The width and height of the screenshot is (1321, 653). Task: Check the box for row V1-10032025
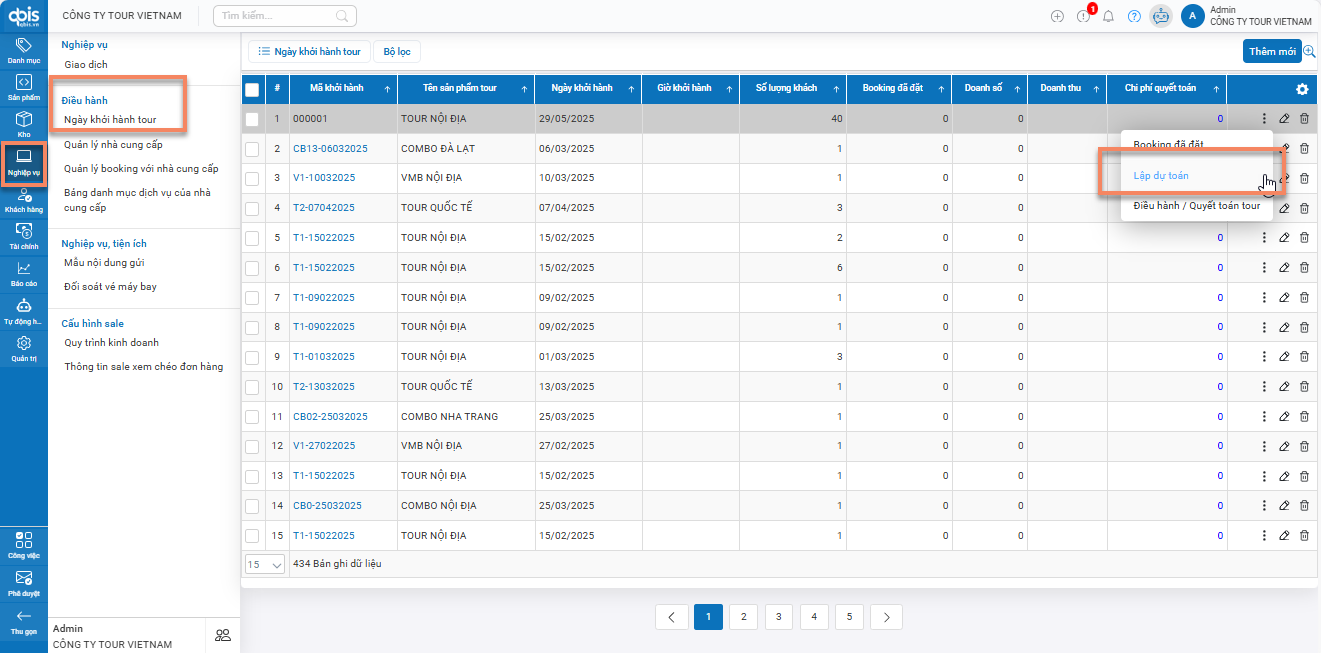click(x=252, y=178)
